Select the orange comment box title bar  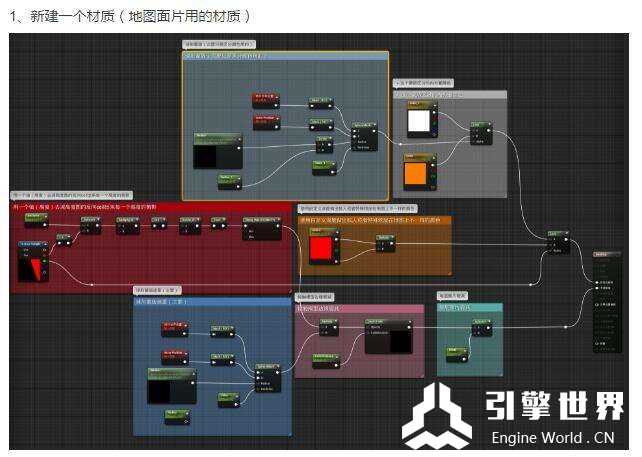(x=374, y=219)
